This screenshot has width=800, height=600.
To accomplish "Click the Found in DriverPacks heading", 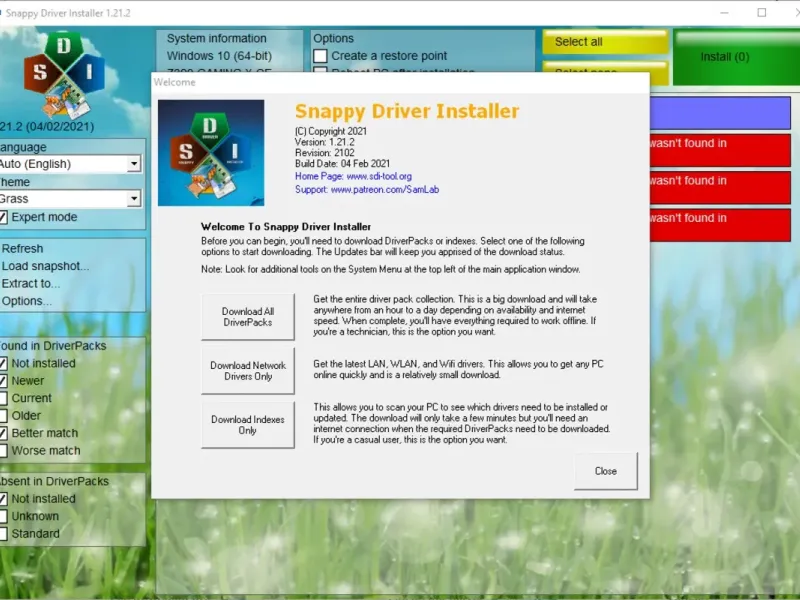I will pyautogui.click(x=53, y=346).
